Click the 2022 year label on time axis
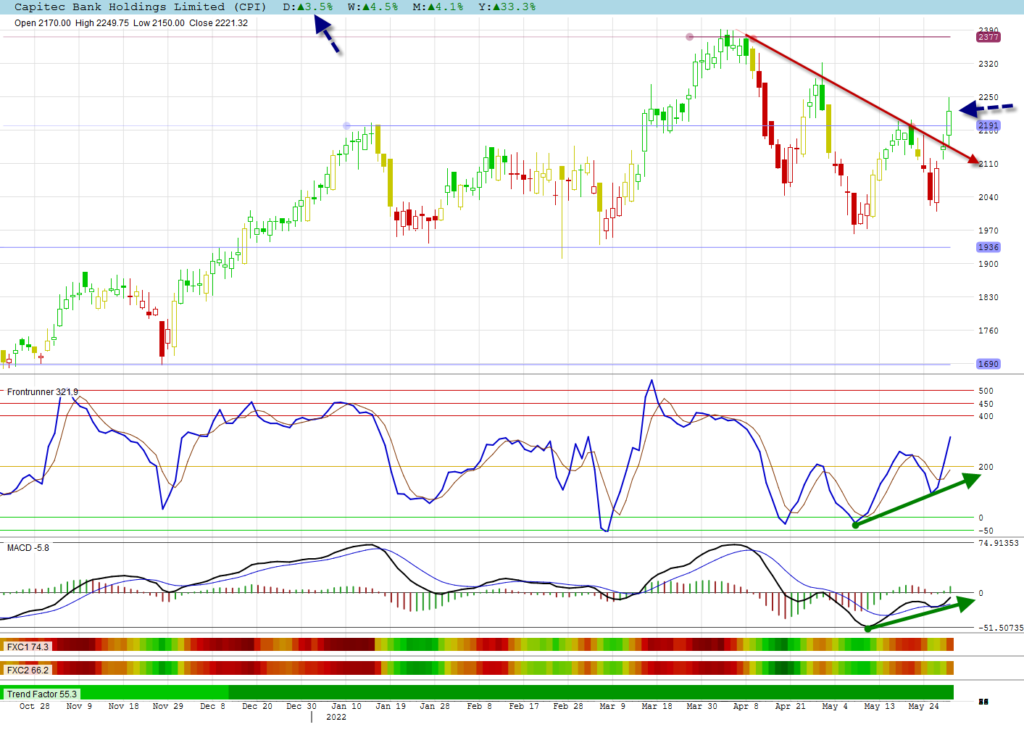 pyautogui.click(x=336, y=717)
